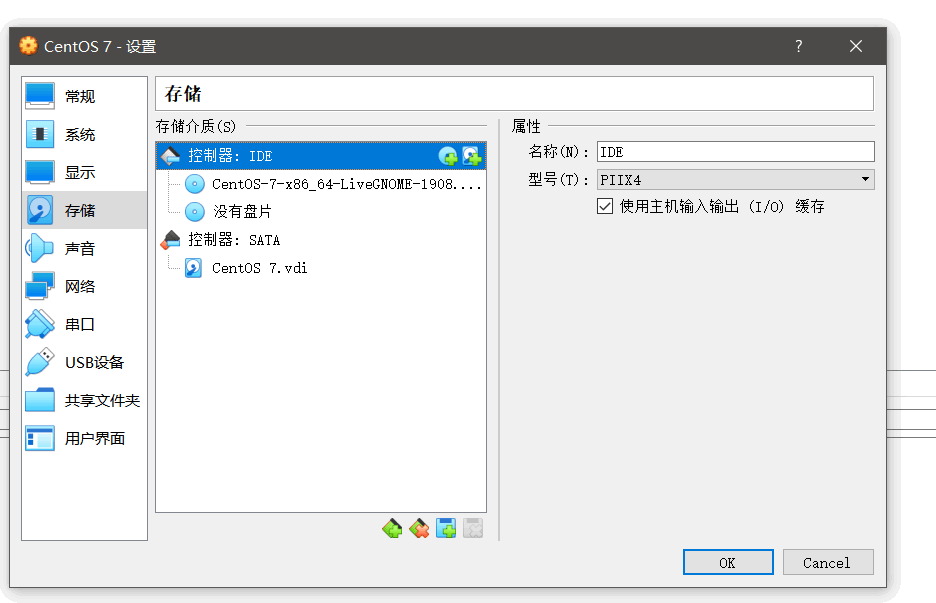Go to USB设备 settings
Screen dimensions: 936x603
[84, 362]
